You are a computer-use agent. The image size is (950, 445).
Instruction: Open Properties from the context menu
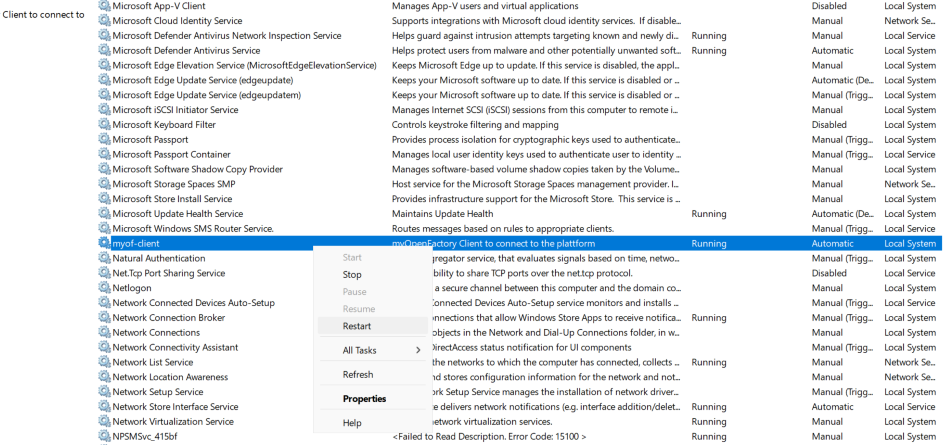pyautogui.click(x=373, y=399)
